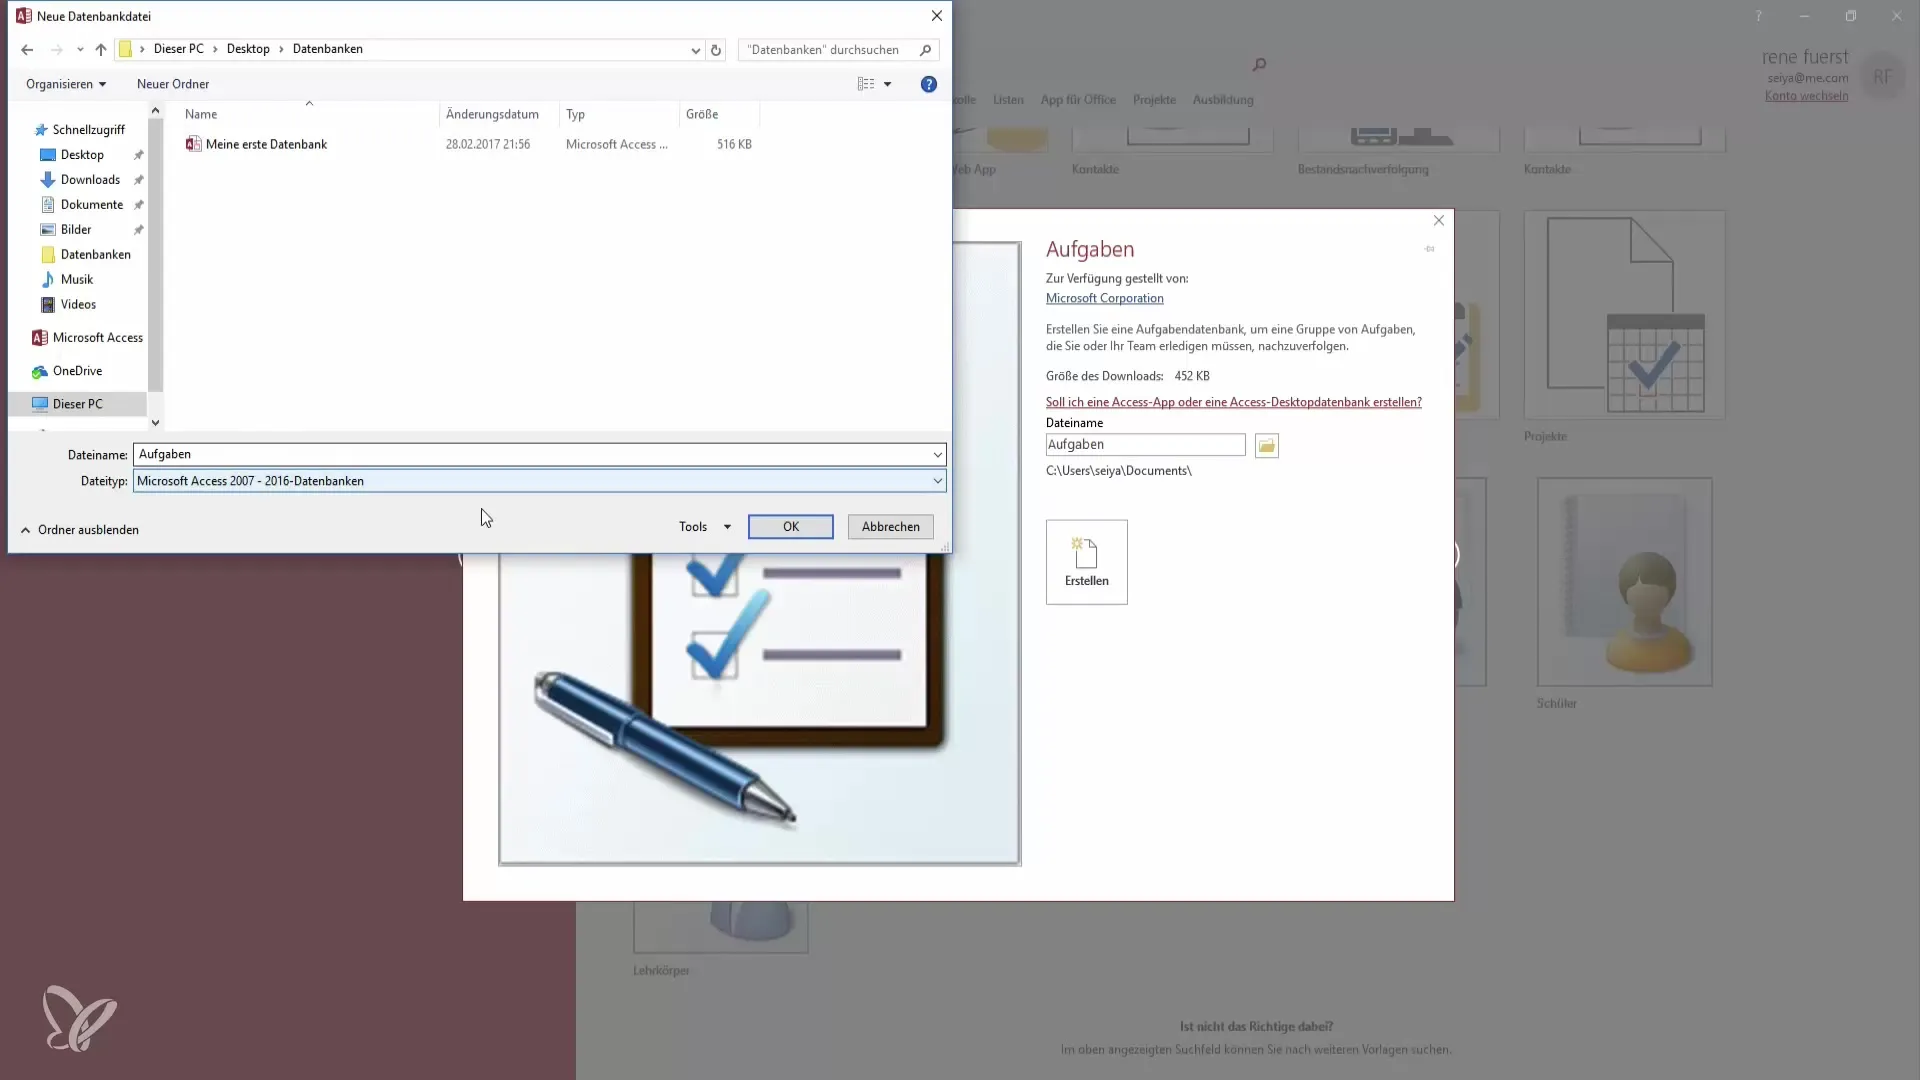Click Dieser PC in the address breadcrumb
1920x1080 pixels.
pos(178,49)
